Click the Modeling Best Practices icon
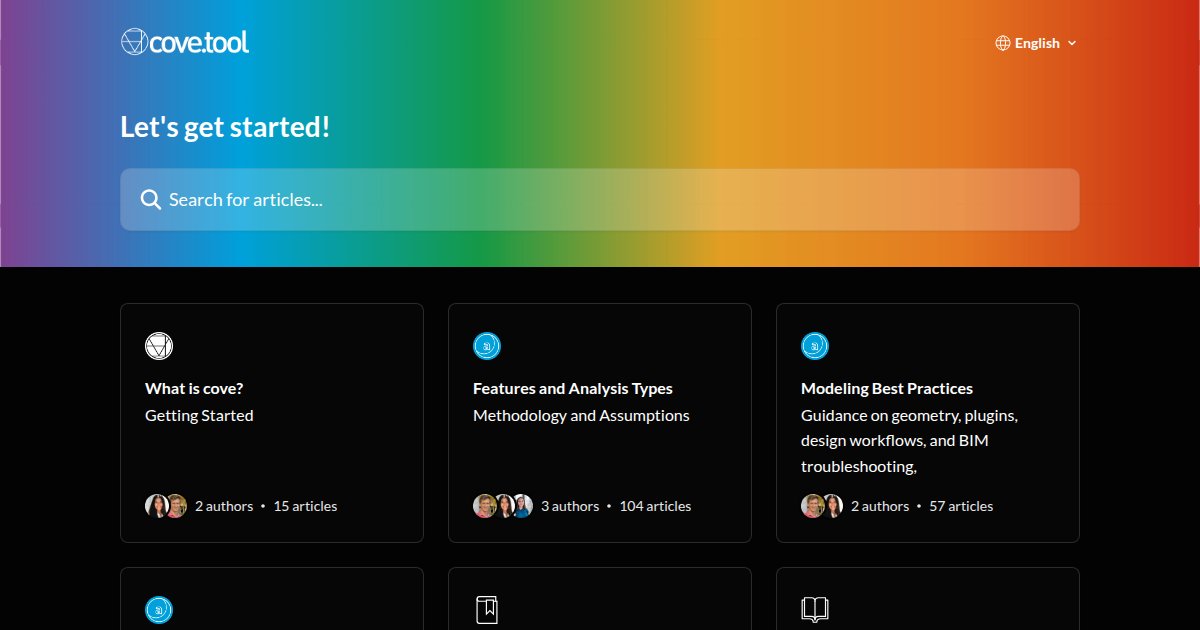Image resolution: width=1200 pixels, height=630 pixels. [x=815, y=346]
